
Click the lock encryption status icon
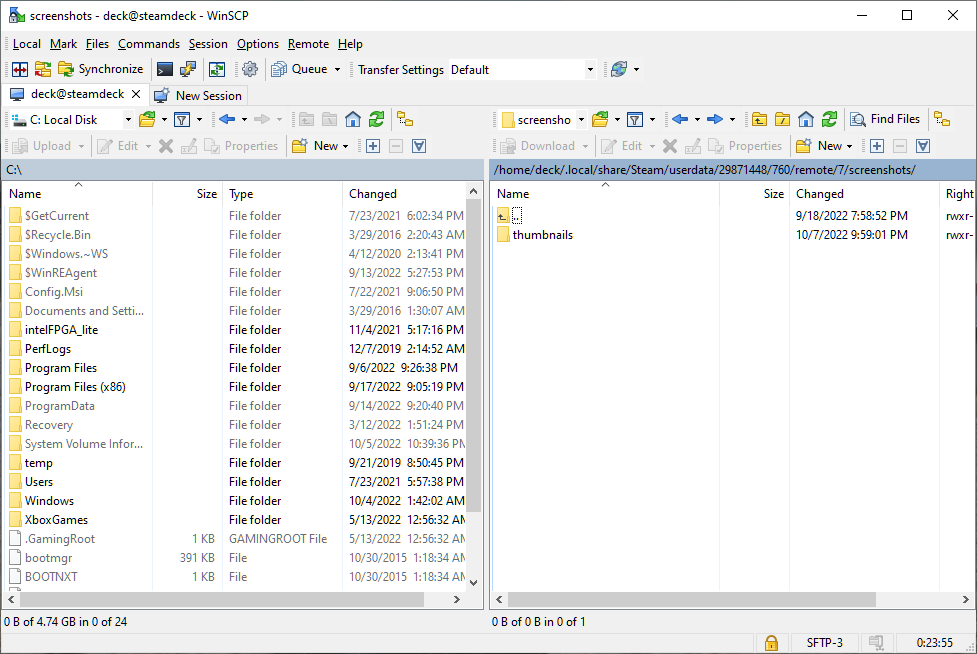point(771,643)
